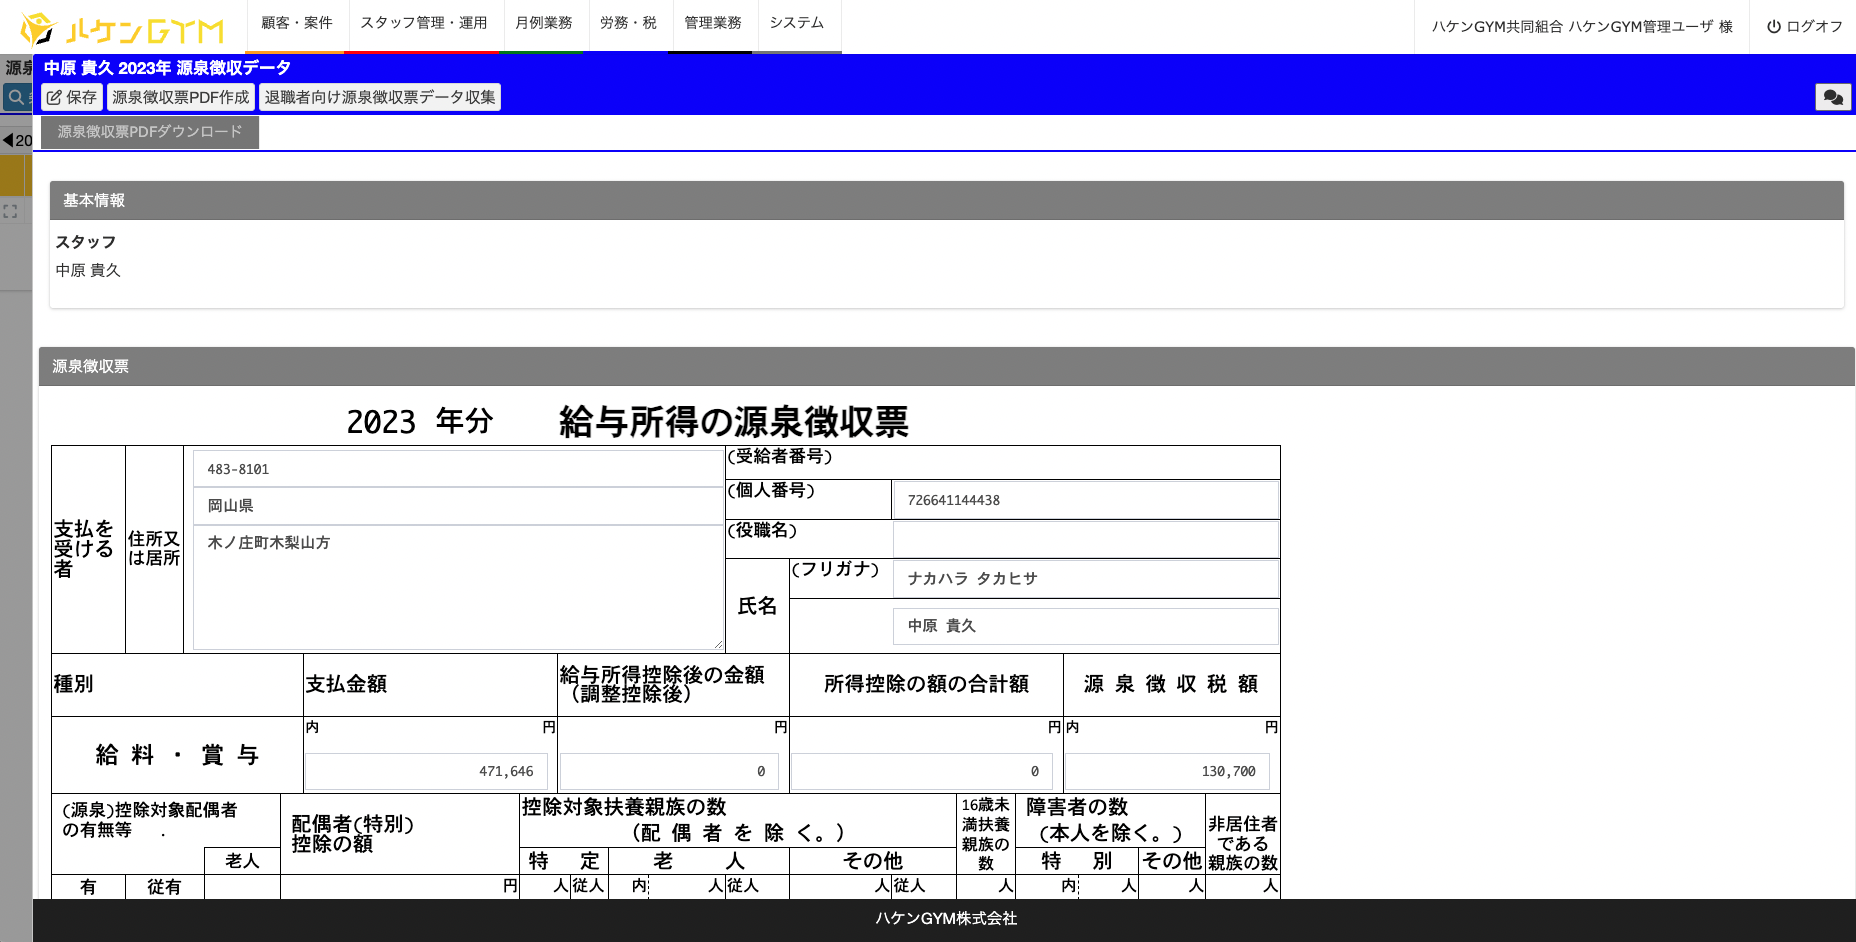Click the 氏名 field 中原 貴久
This screenshot has height=942, width=1856.
(x=1086, y=626)
